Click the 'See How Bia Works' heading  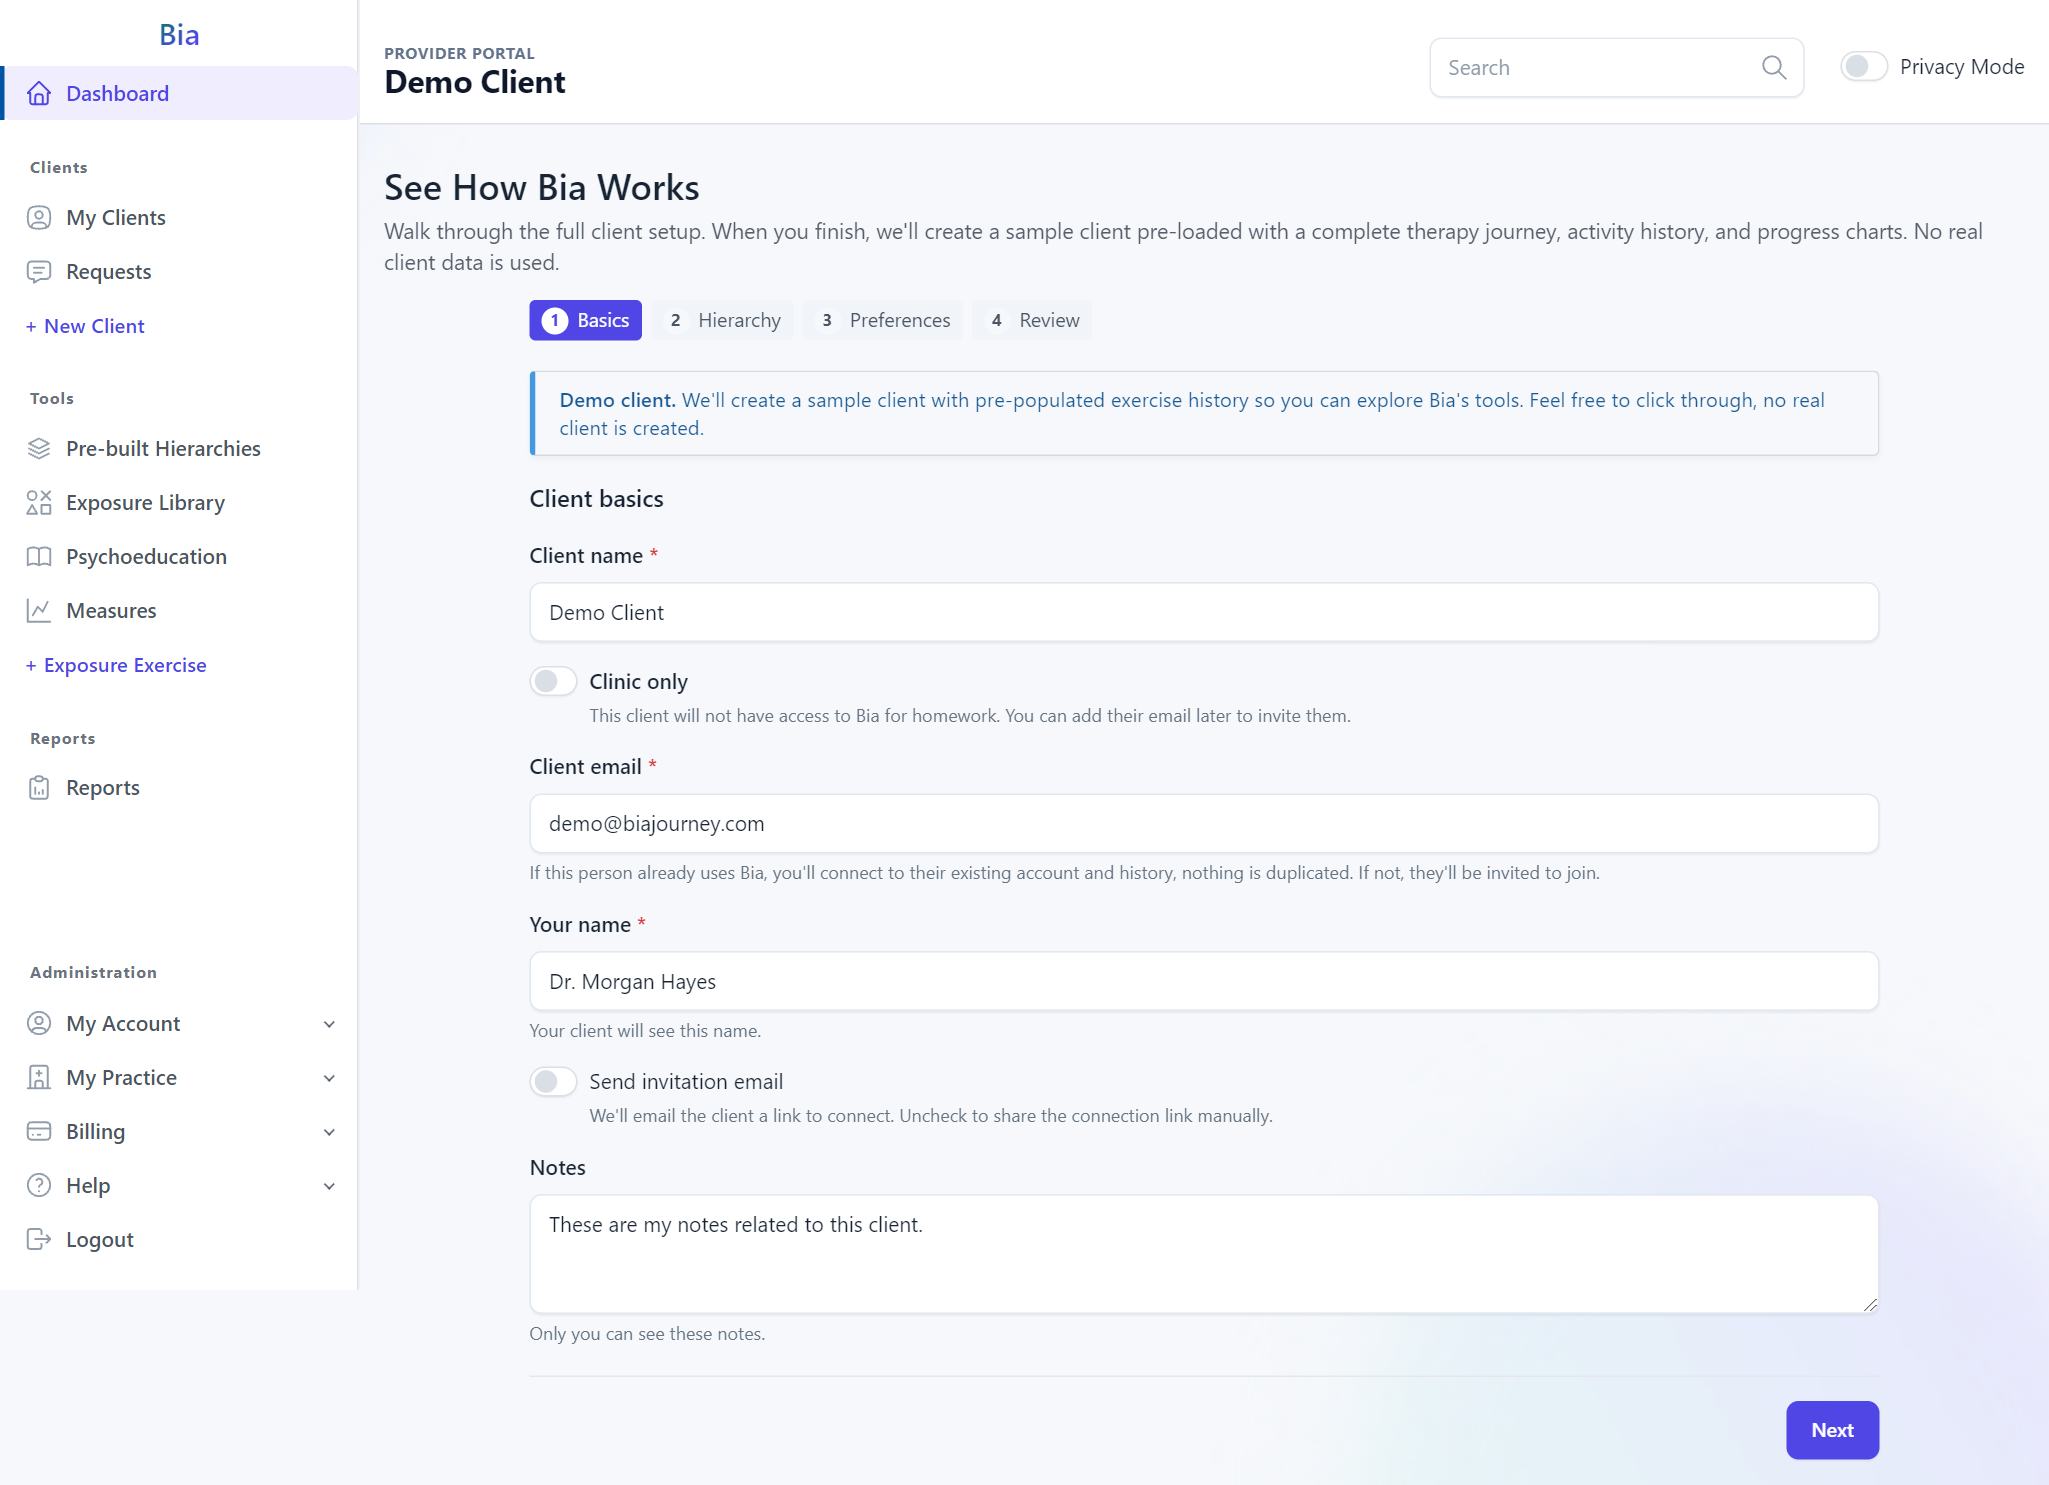(542, 187)
